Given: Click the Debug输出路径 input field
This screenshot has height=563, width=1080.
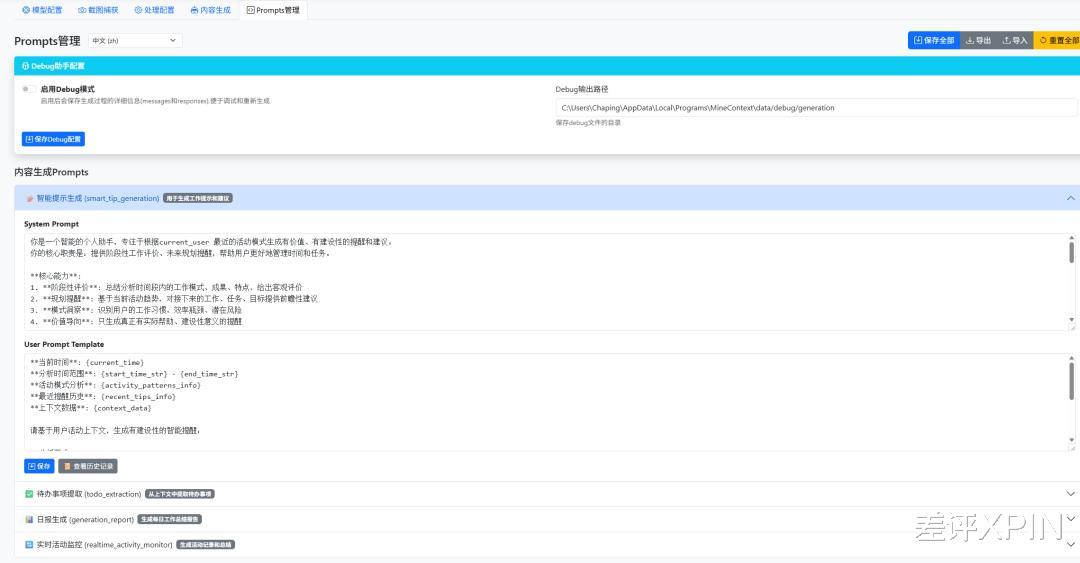Looking at the screenshot, I should click(816, 108).
